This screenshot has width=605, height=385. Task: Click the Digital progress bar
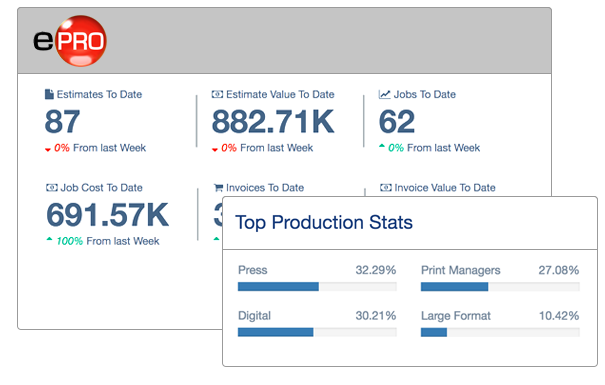317,332
